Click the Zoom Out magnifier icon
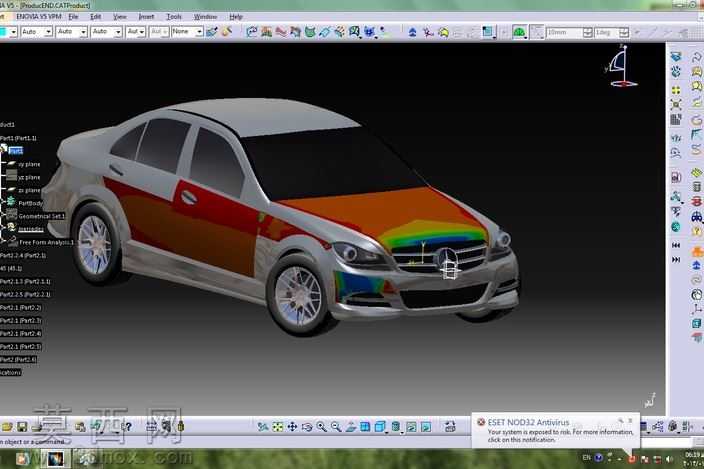Viewport: 704px width, 469px height. click(x=336, y=427)
